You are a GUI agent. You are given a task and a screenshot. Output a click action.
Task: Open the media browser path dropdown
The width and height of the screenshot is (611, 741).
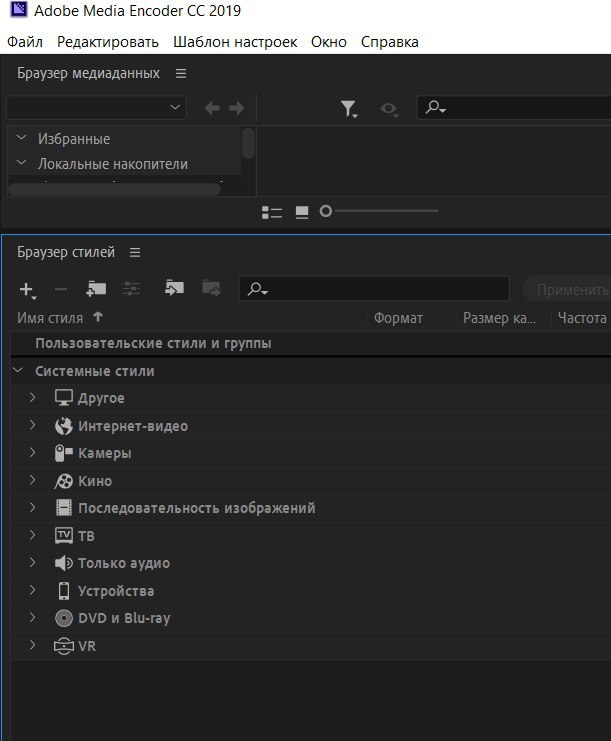[x=96, y=108]
